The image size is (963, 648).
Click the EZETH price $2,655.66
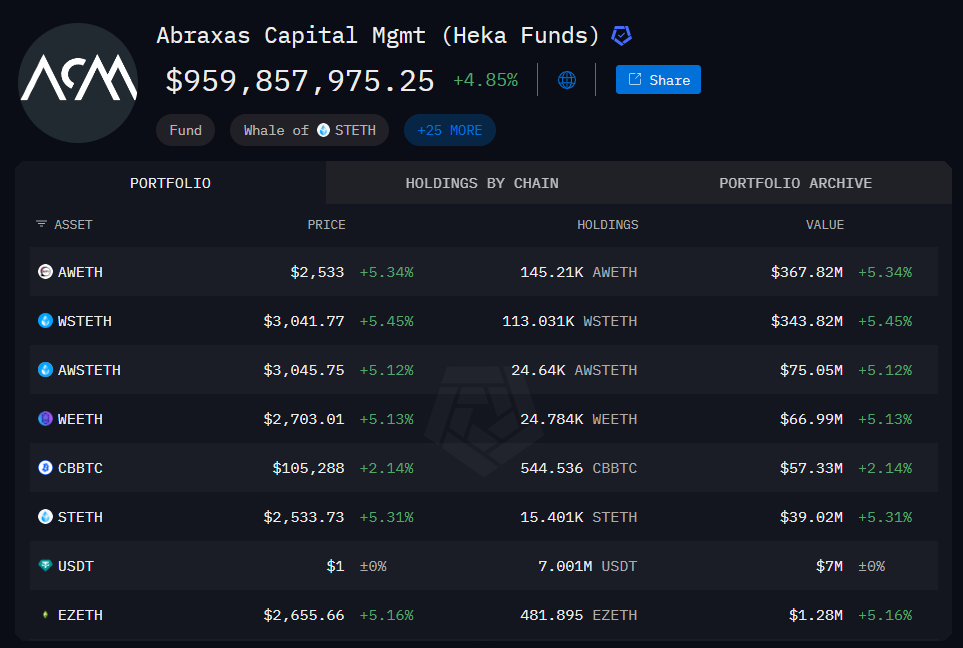click(x=303, y=615)
